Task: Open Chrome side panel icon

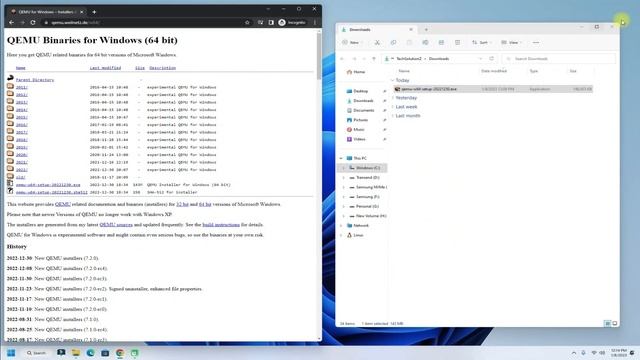Action: pyautogui.click(x=271, y=22)
